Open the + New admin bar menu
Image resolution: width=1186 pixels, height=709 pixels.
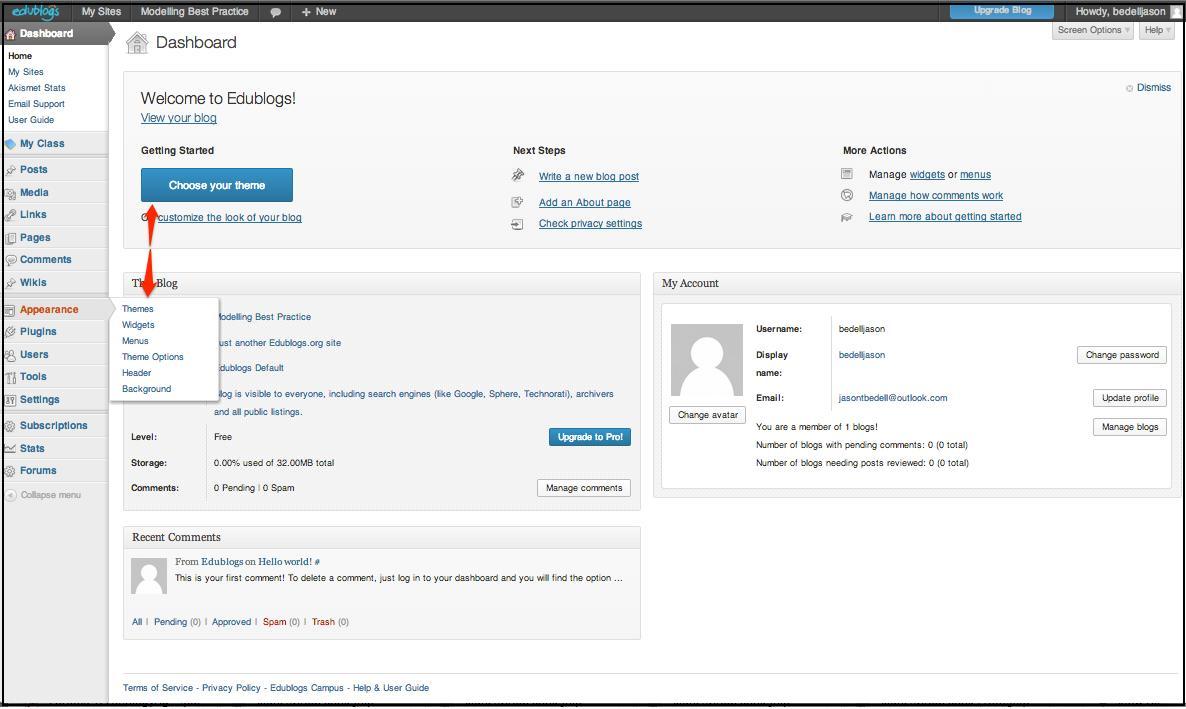(319, 11)
